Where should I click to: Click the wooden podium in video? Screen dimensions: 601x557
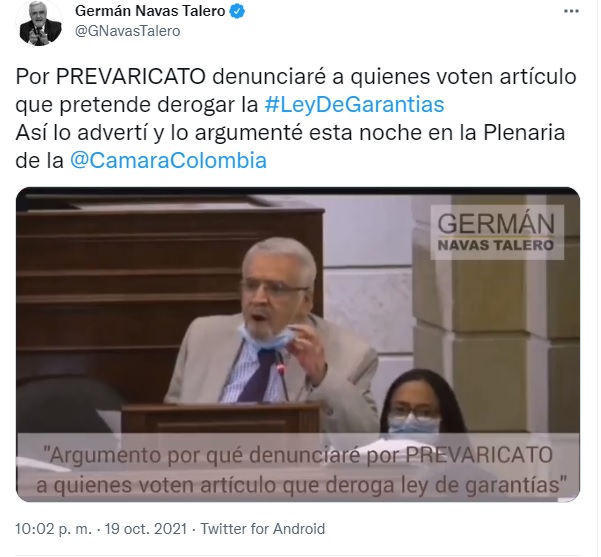pyautogui.click(x=221, y=419)
